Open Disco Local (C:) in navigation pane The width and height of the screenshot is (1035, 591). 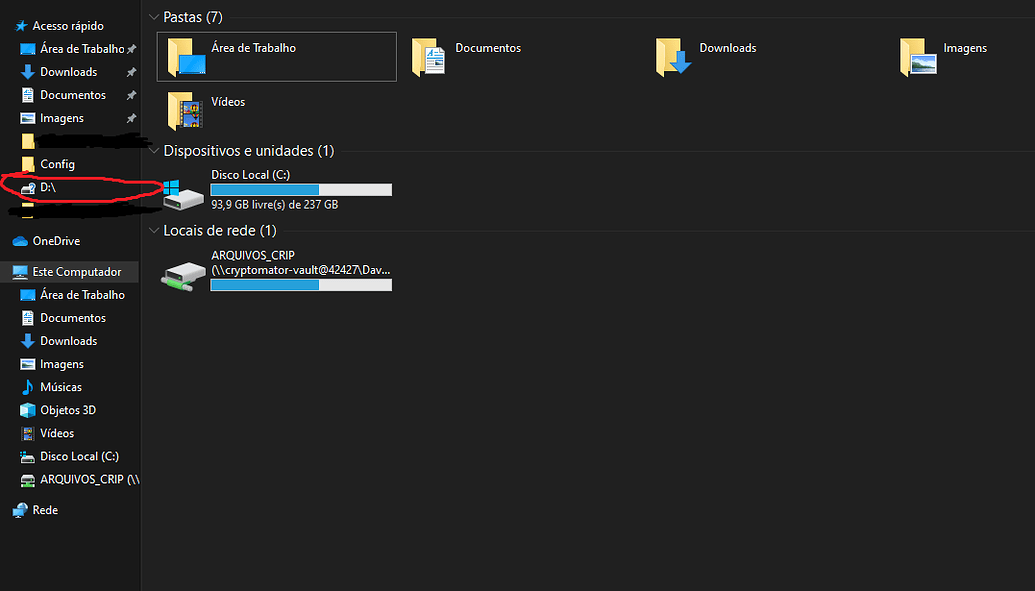[x=79, y=456]
